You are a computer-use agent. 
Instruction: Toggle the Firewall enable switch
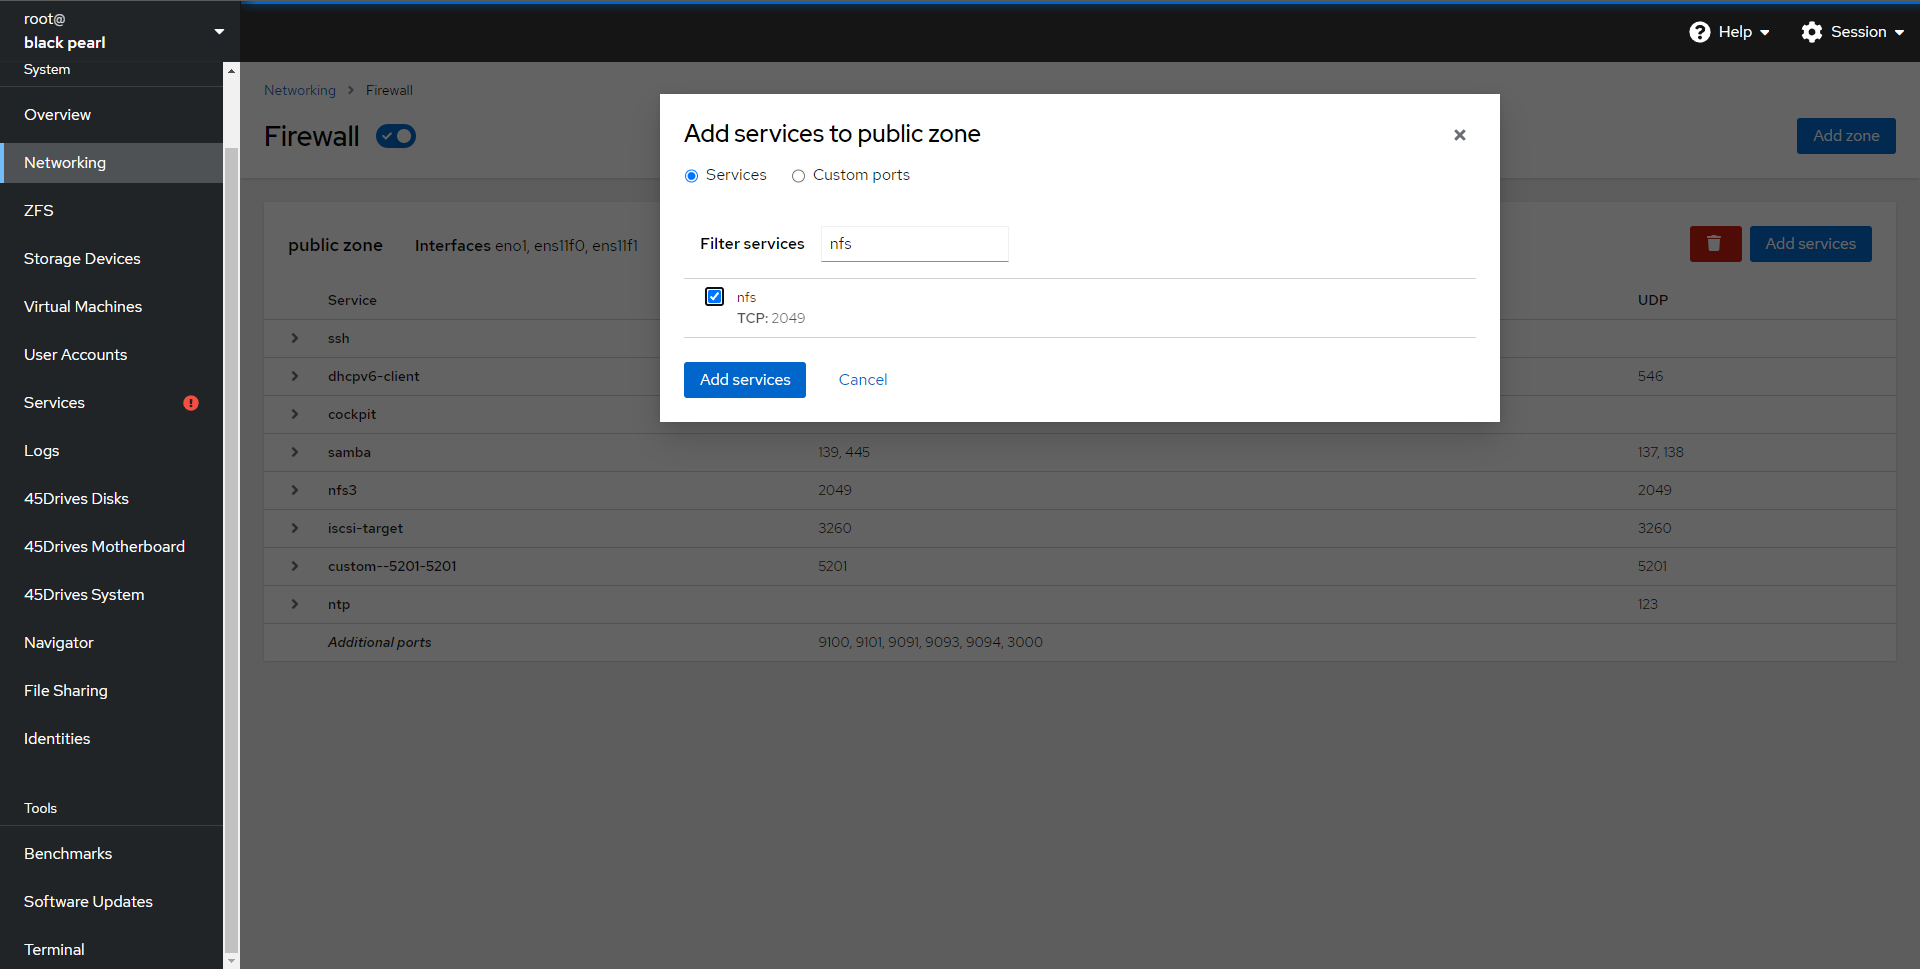click(396, 136)
